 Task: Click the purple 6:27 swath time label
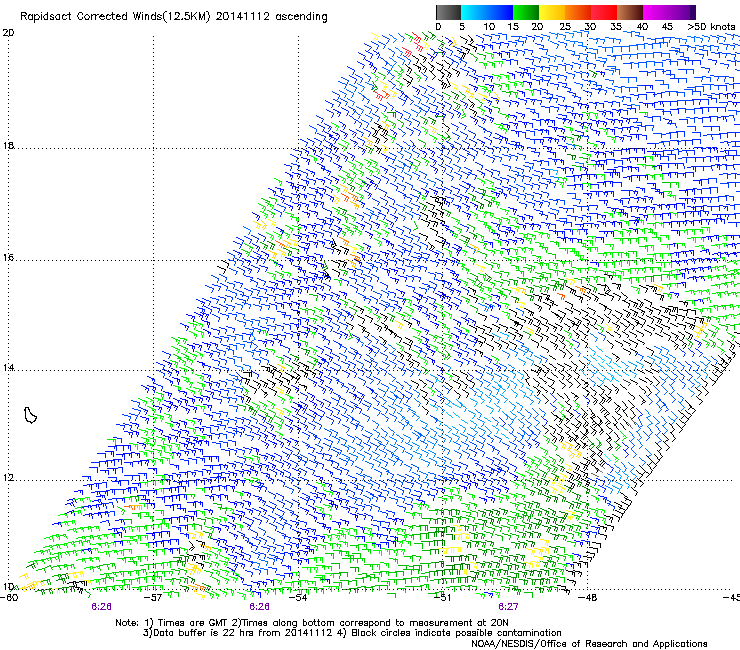coord(508,607)
